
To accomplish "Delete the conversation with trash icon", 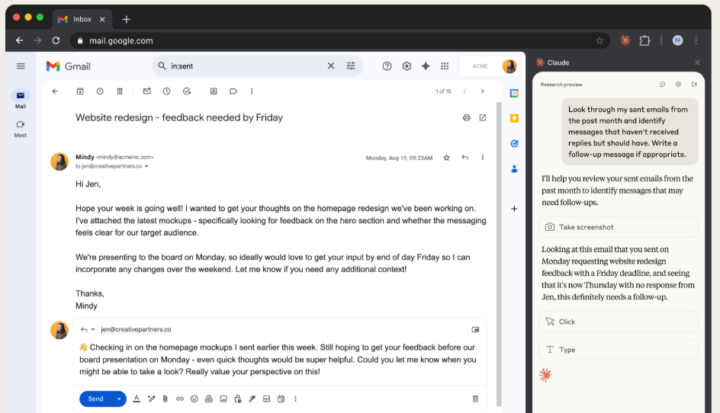I will (119, 91).
